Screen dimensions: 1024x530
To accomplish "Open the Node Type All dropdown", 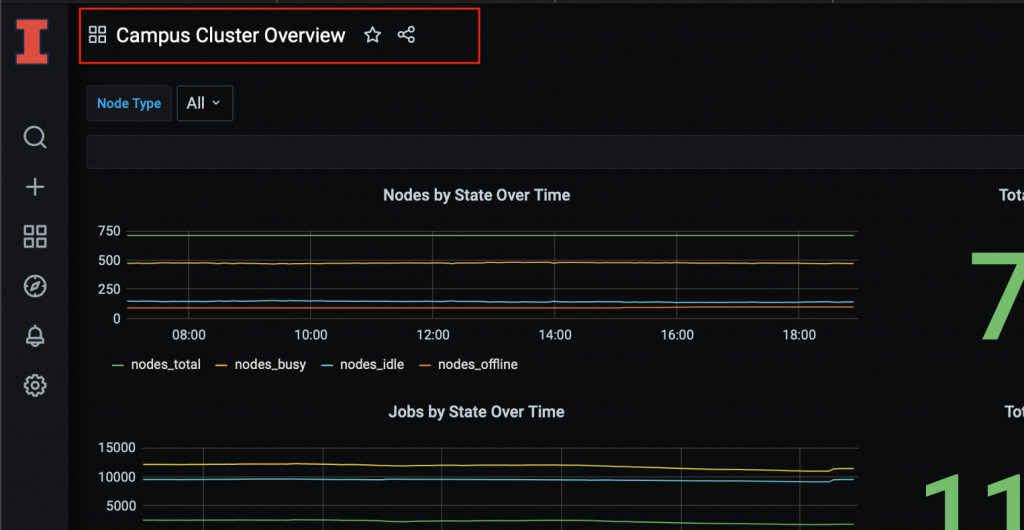I will pyautogui.click(x=204, y=103).
